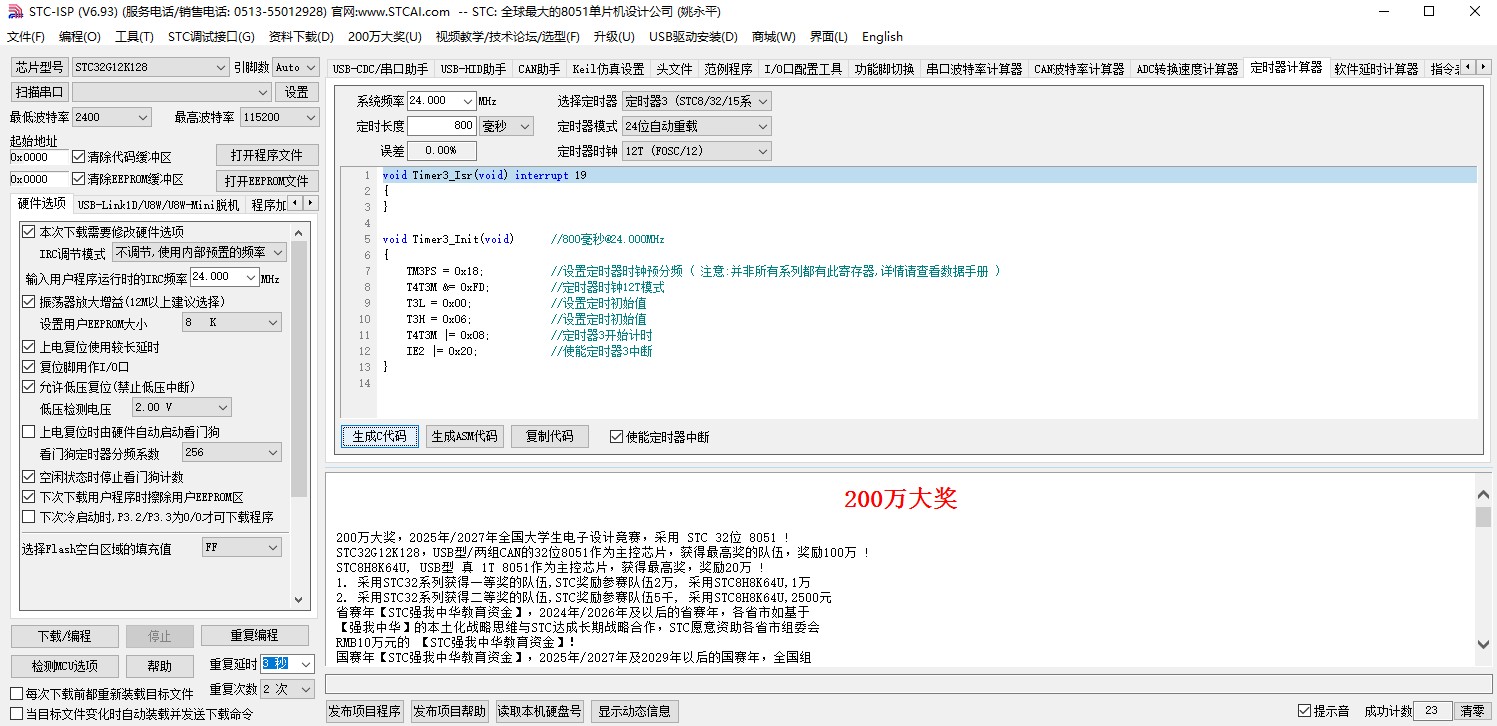
Task: Toggle 复位脚用作I/O口 checkbox
Action: [29, 367]
